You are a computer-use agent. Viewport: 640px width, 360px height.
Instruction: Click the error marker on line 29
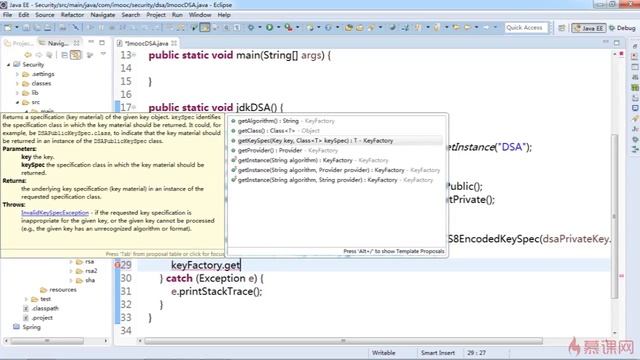pyautogui.click(x=117, y=265)
